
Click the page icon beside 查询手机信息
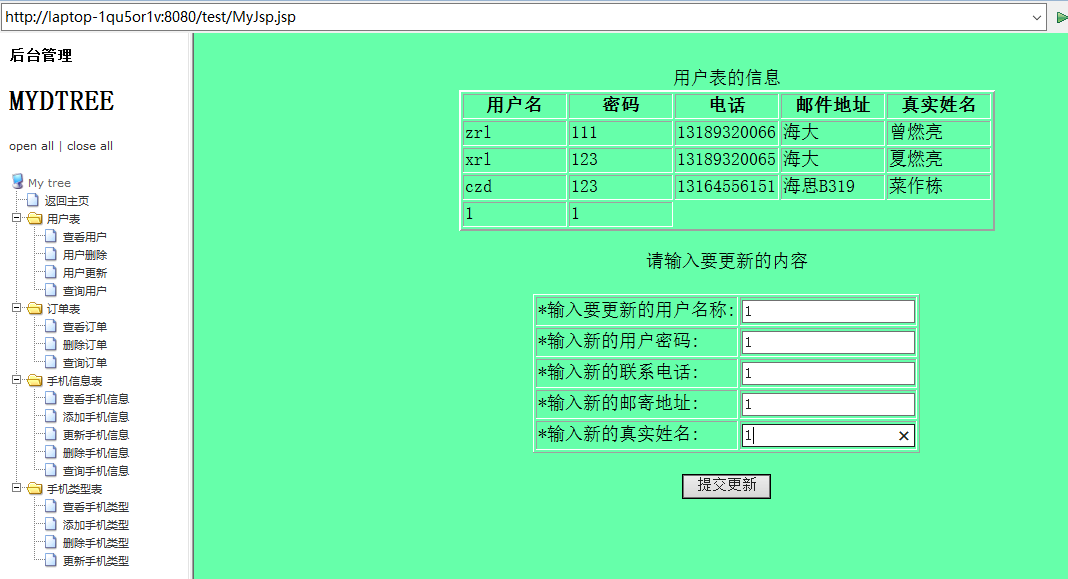[x=50, y=471]
